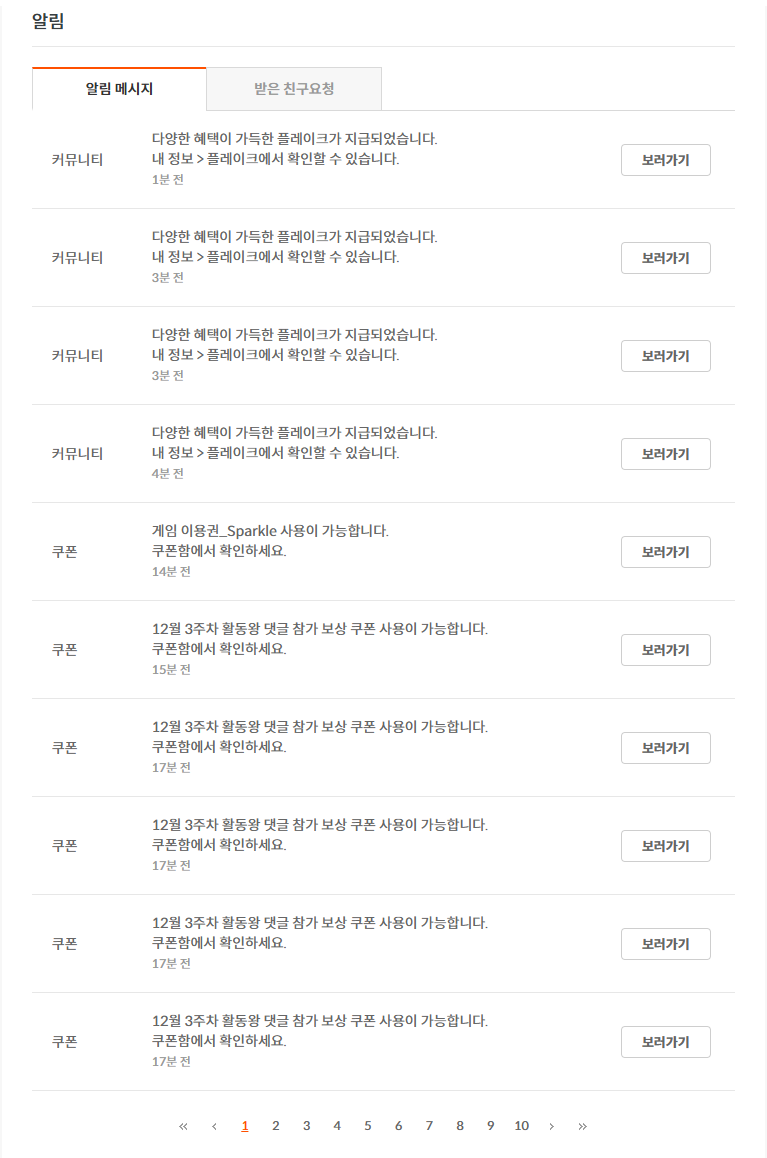Image resolution: width=767 pixels, height=1158 pixels.
Task: Click 보러가기 for Sparkle game coupon
Action: (x=665, y=552)
